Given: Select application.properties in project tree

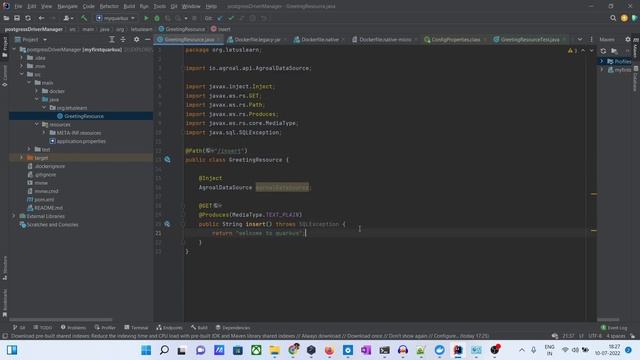Looking at the screenshot, I should [81, 141].
